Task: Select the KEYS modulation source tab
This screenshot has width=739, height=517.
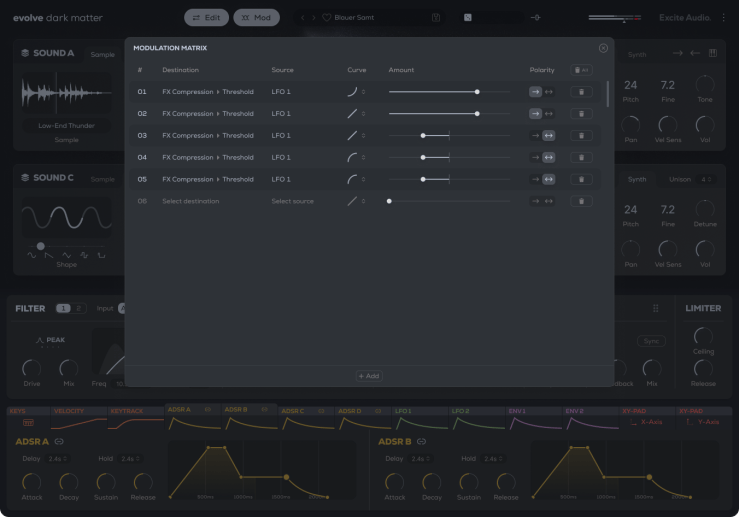Action: [x=28, y=418]
